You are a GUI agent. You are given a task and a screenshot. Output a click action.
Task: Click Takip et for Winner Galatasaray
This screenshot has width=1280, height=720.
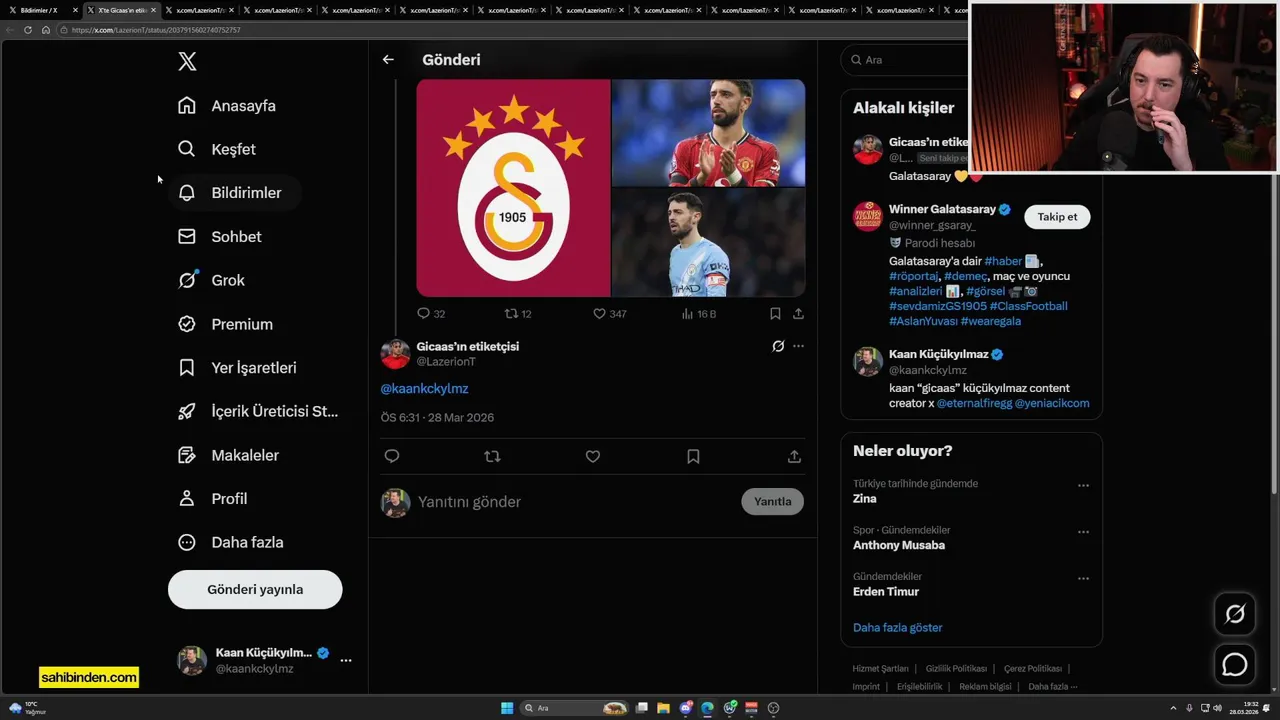click(1057, 217)
